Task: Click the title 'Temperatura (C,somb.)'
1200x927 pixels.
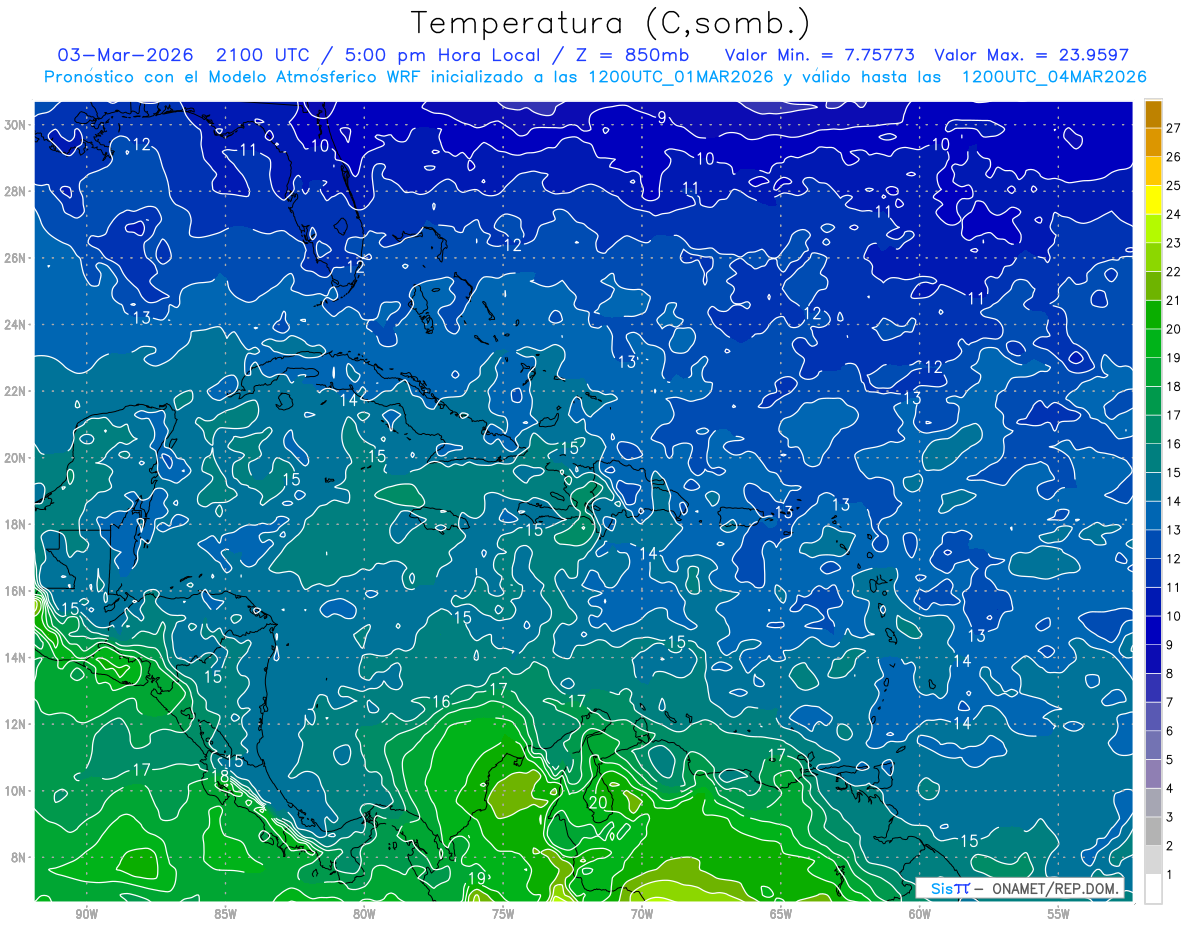Action: click(x=611, y=23)
